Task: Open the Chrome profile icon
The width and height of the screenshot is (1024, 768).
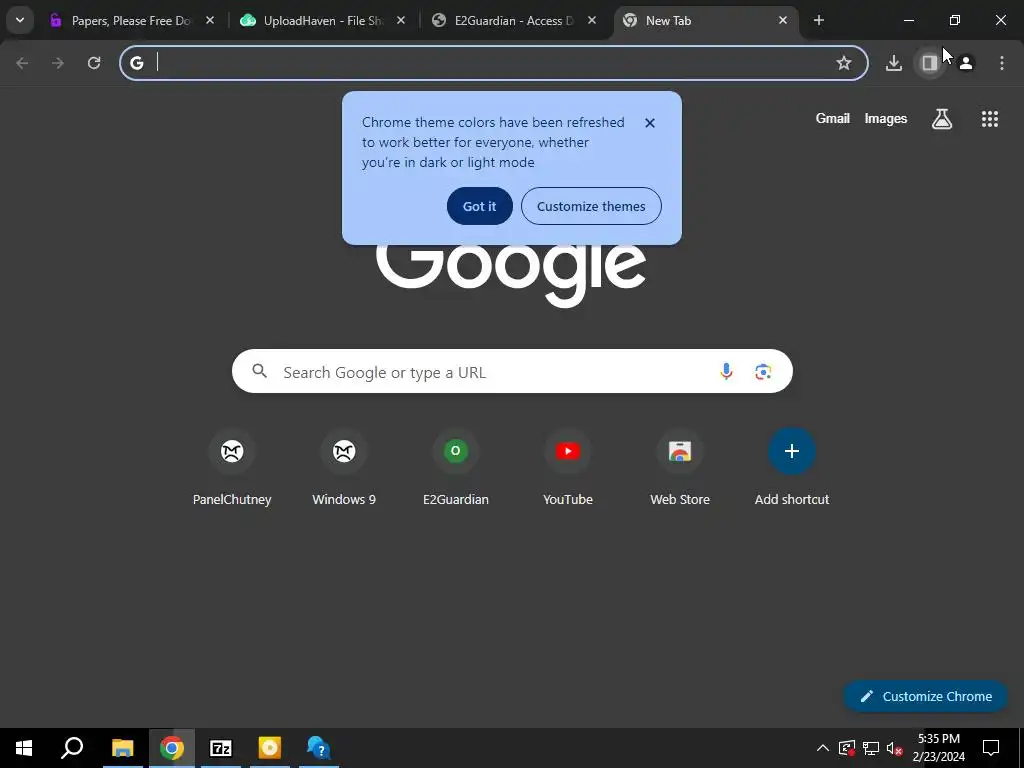Action: pyautogui.click(x=966, y=63)
